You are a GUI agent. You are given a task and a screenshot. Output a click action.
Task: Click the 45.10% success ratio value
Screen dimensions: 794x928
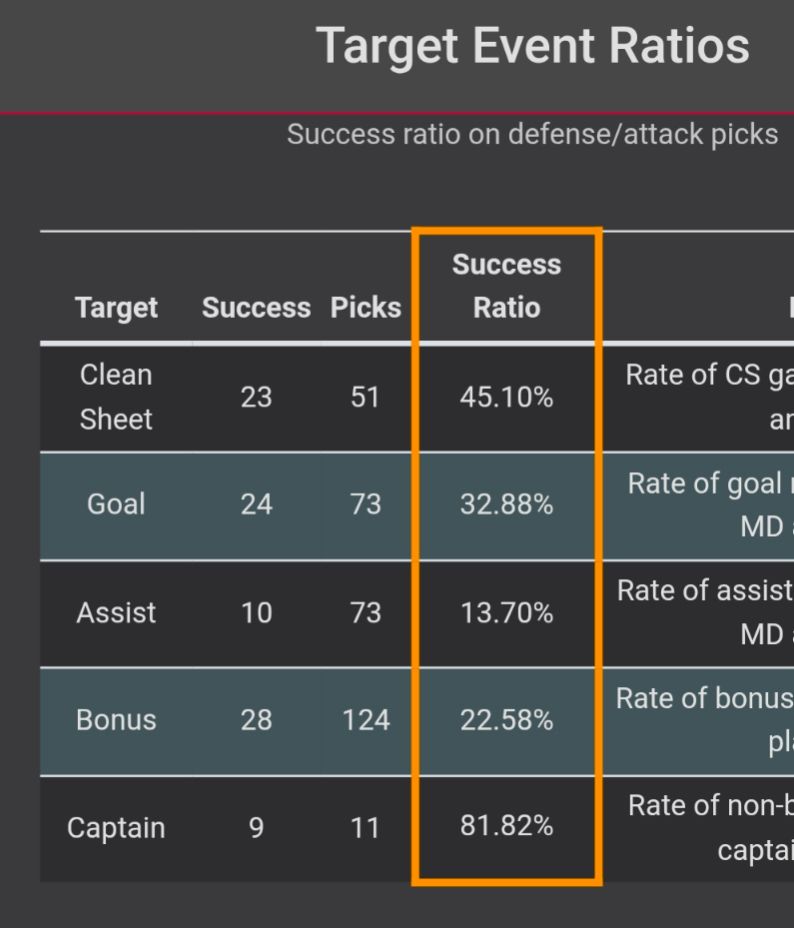point(506,397)
